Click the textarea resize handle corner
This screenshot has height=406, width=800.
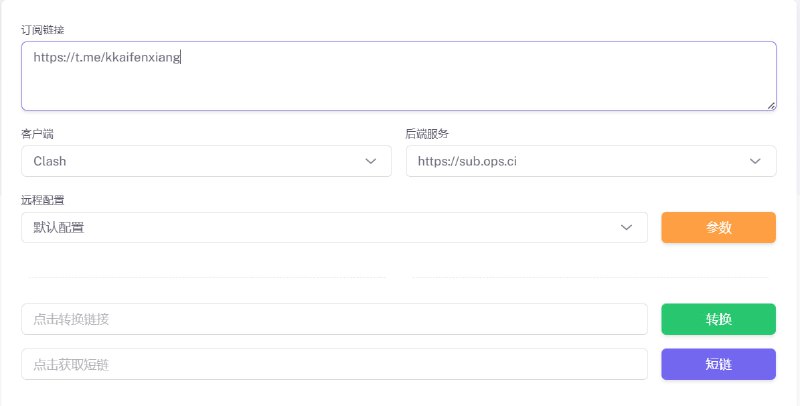point(771,104)
